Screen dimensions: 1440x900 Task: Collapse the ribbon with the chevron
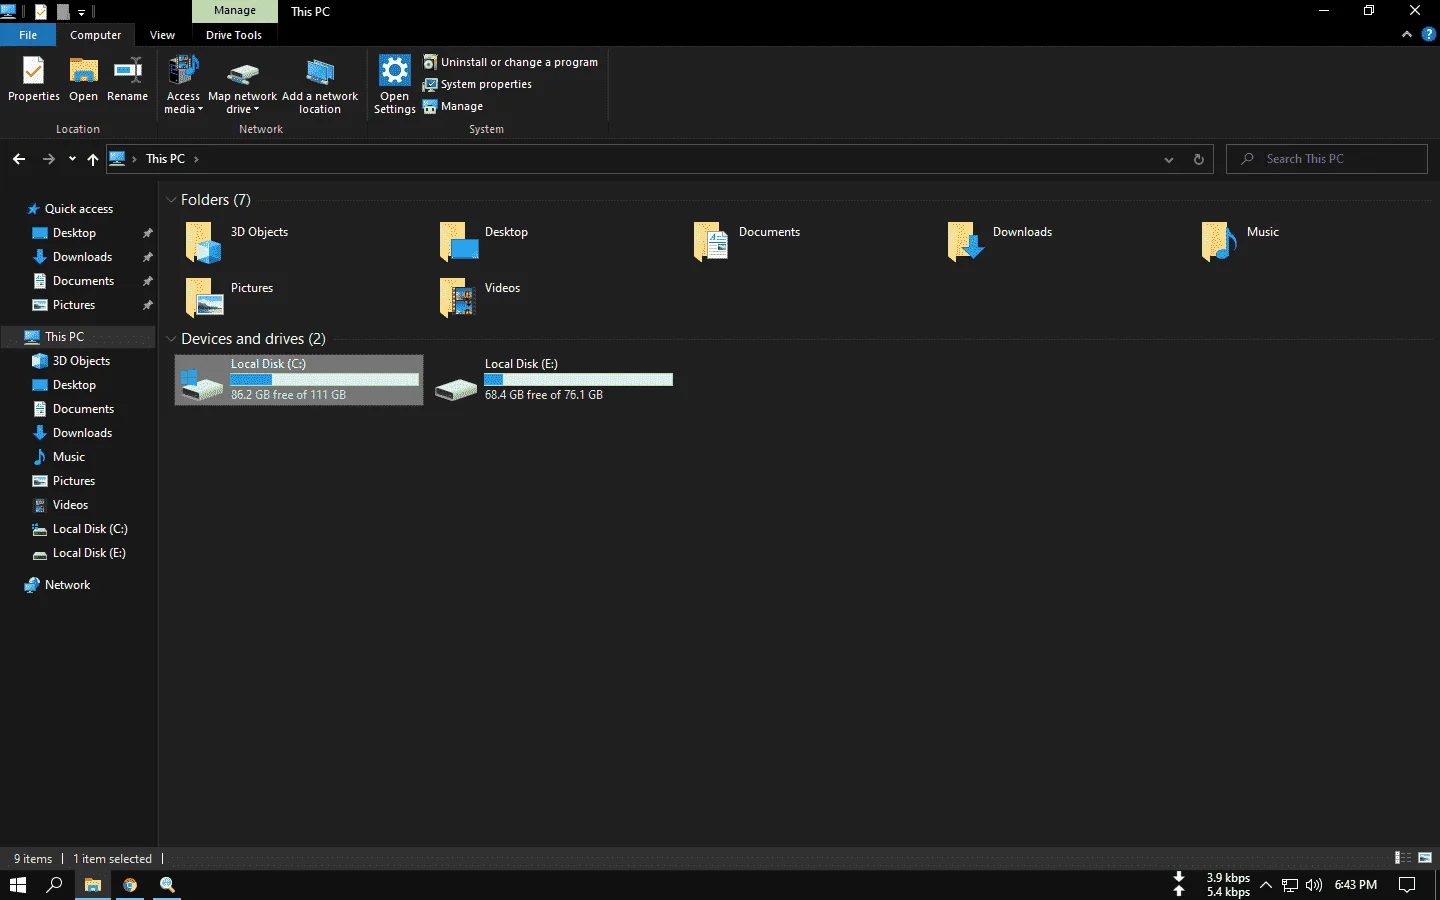coord(1407,34)
